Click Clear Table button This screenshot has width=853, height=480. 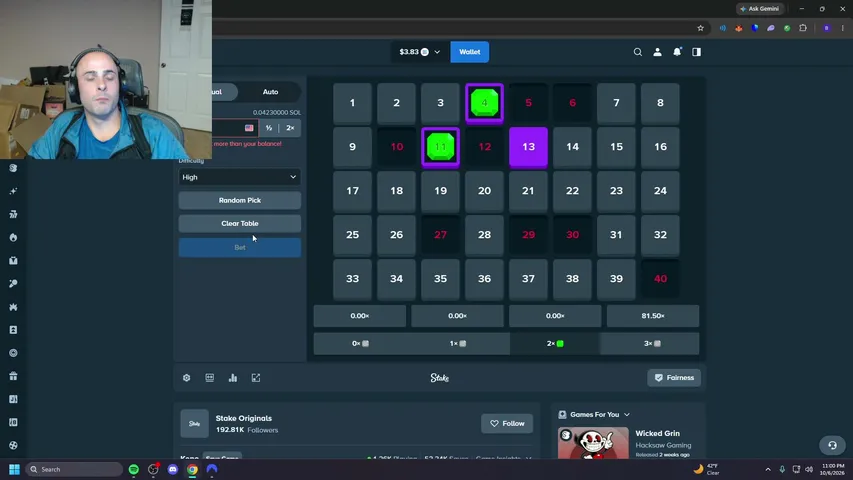pyautogui.click(x=239, y=224)
